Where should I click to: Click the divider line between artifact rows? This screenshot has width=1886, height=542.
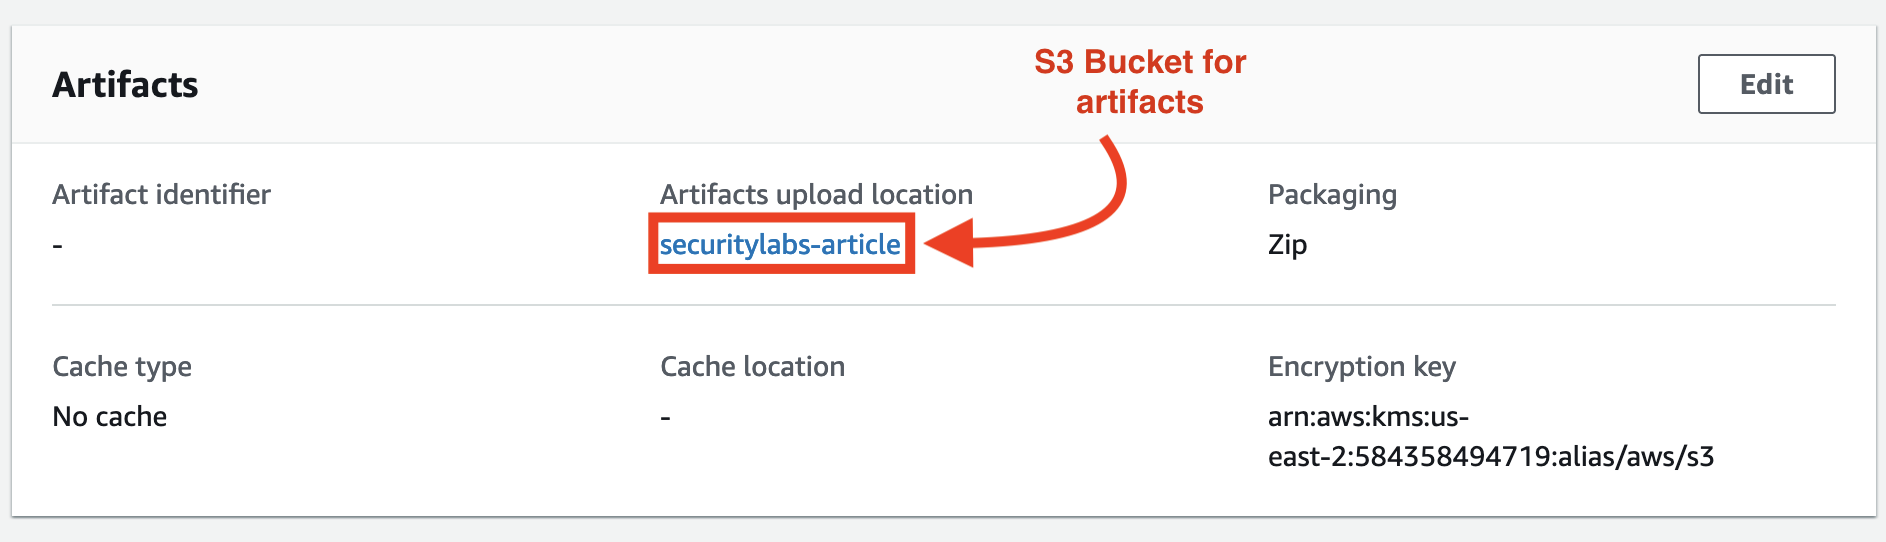(x=943, y=305)
